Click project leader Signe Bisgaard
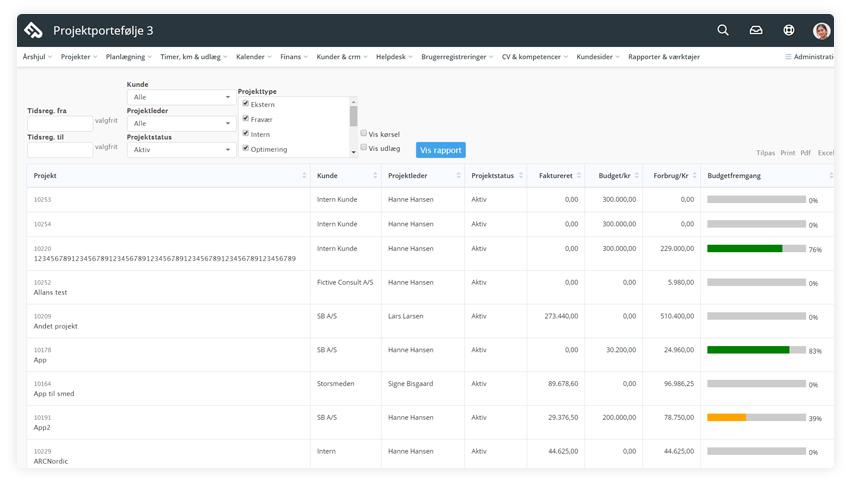The width and height of the screenshot is (850, 482). coord(410,384)
